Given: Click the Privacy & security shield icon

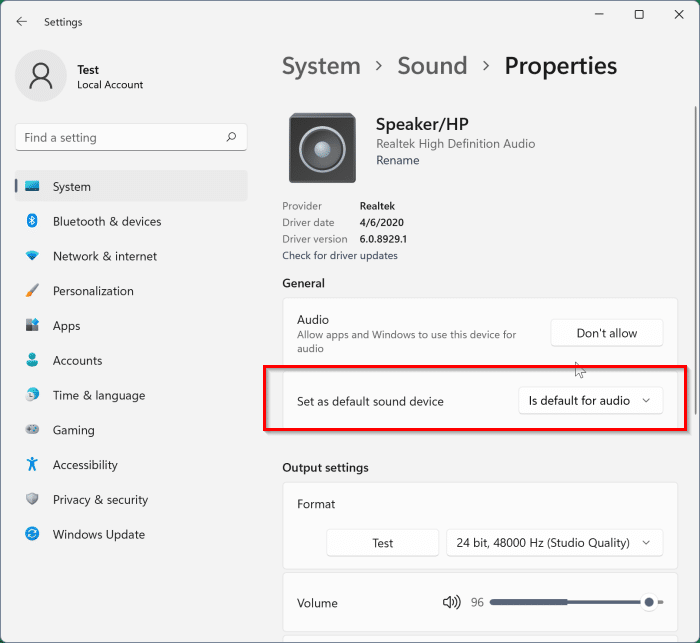Looking at the screenshot, I should pos(32,499).
